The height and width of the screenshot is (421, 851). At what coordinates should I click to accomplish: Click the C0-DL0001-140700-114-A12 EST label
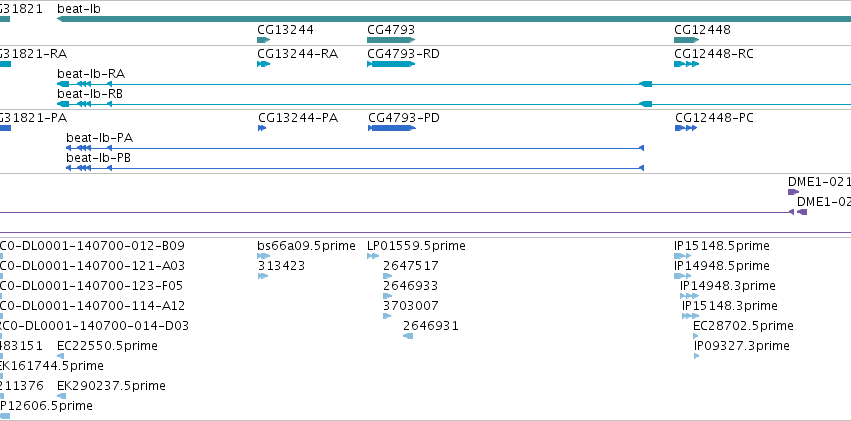click(92, 306)
